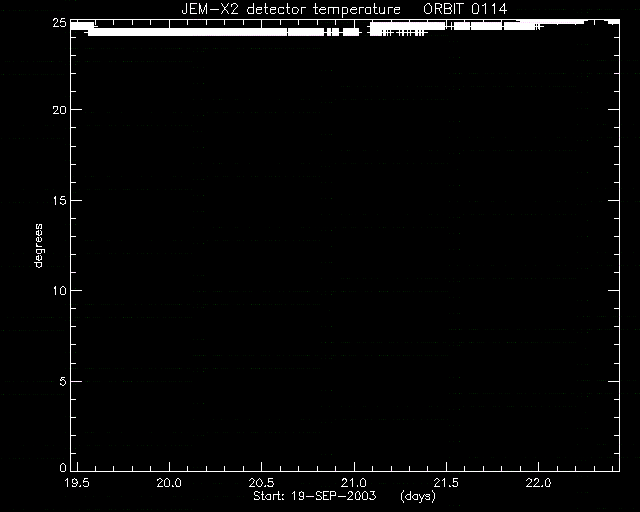Click the x-axis tick label 21.5
This screenshot has height=512, width=640.
click(x=446, y=483)
